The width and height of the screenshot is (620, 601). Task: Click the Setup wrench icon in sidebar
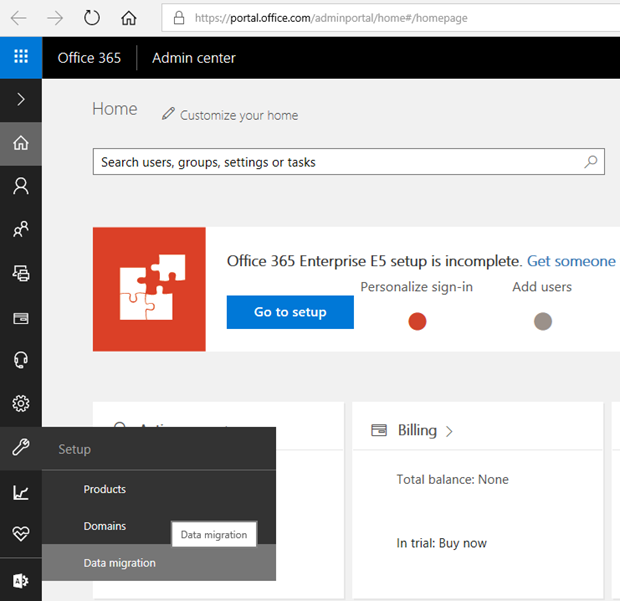21,448
